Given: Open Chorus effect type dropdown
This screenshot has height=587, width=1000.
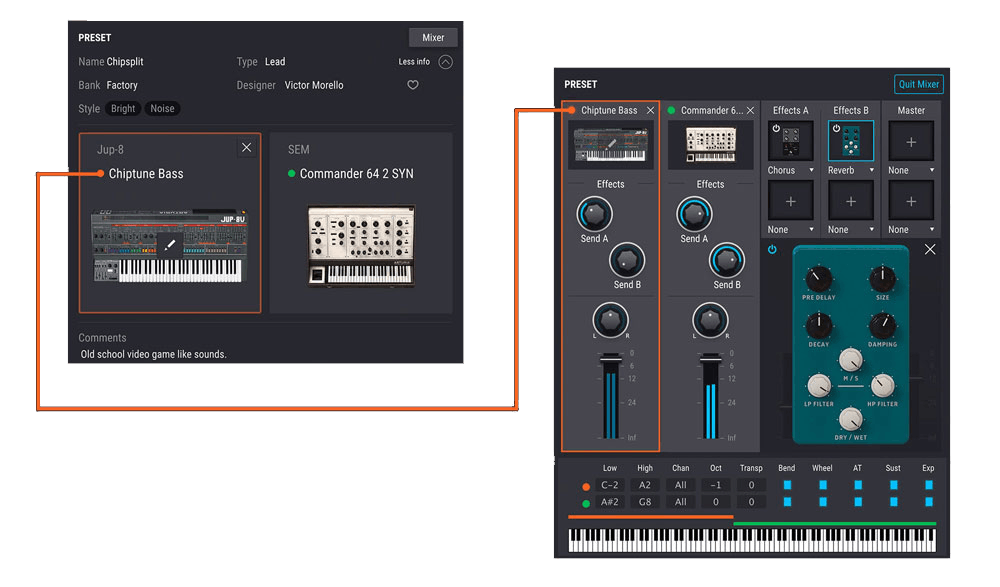Looking at the screenshot, I should pos(790,170).
